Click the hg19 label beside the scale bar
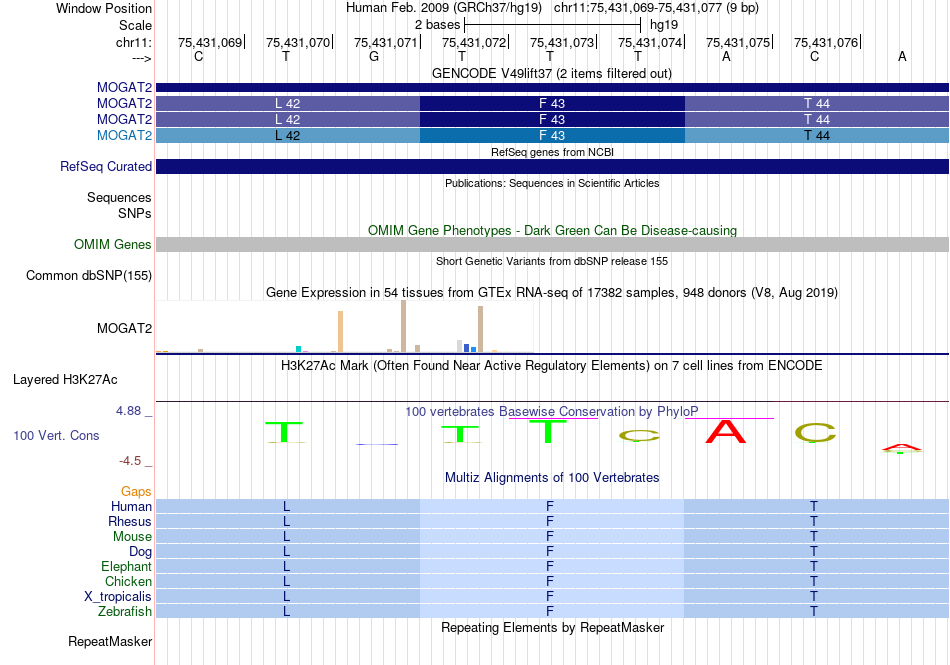The width and height of the screenshot is (950, 665). point(663,25)
